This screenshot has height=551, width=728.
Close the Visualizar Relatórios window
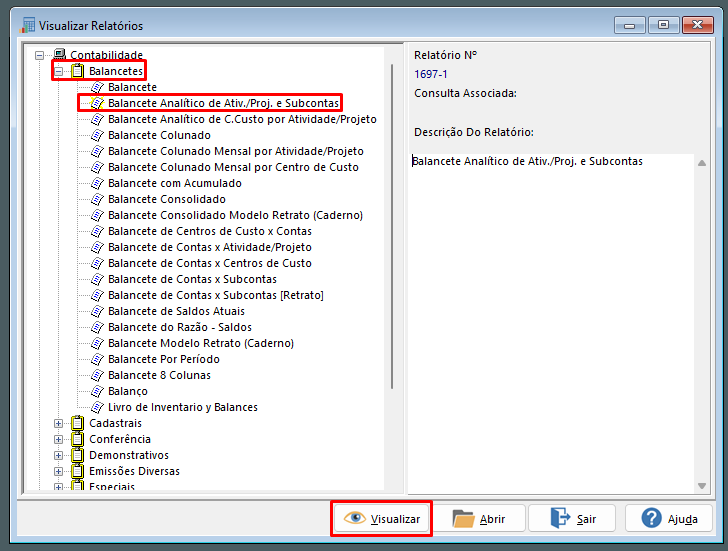(697, 25)
